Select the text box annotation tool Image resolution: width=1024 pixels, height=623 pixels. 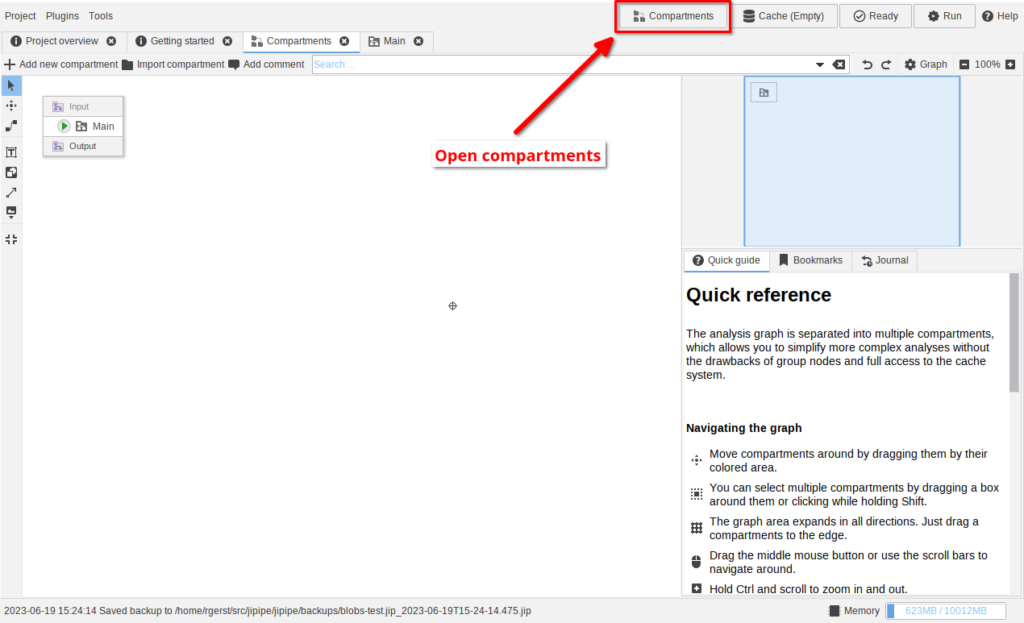click(x=11, y=152)
